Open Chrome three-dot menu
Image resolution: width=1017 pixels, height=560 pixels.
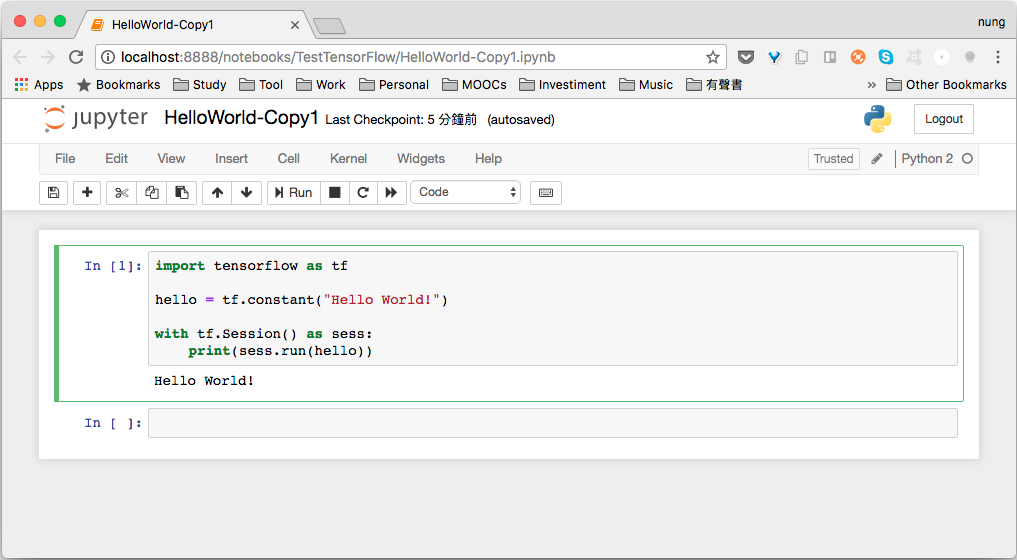(998, 57)
